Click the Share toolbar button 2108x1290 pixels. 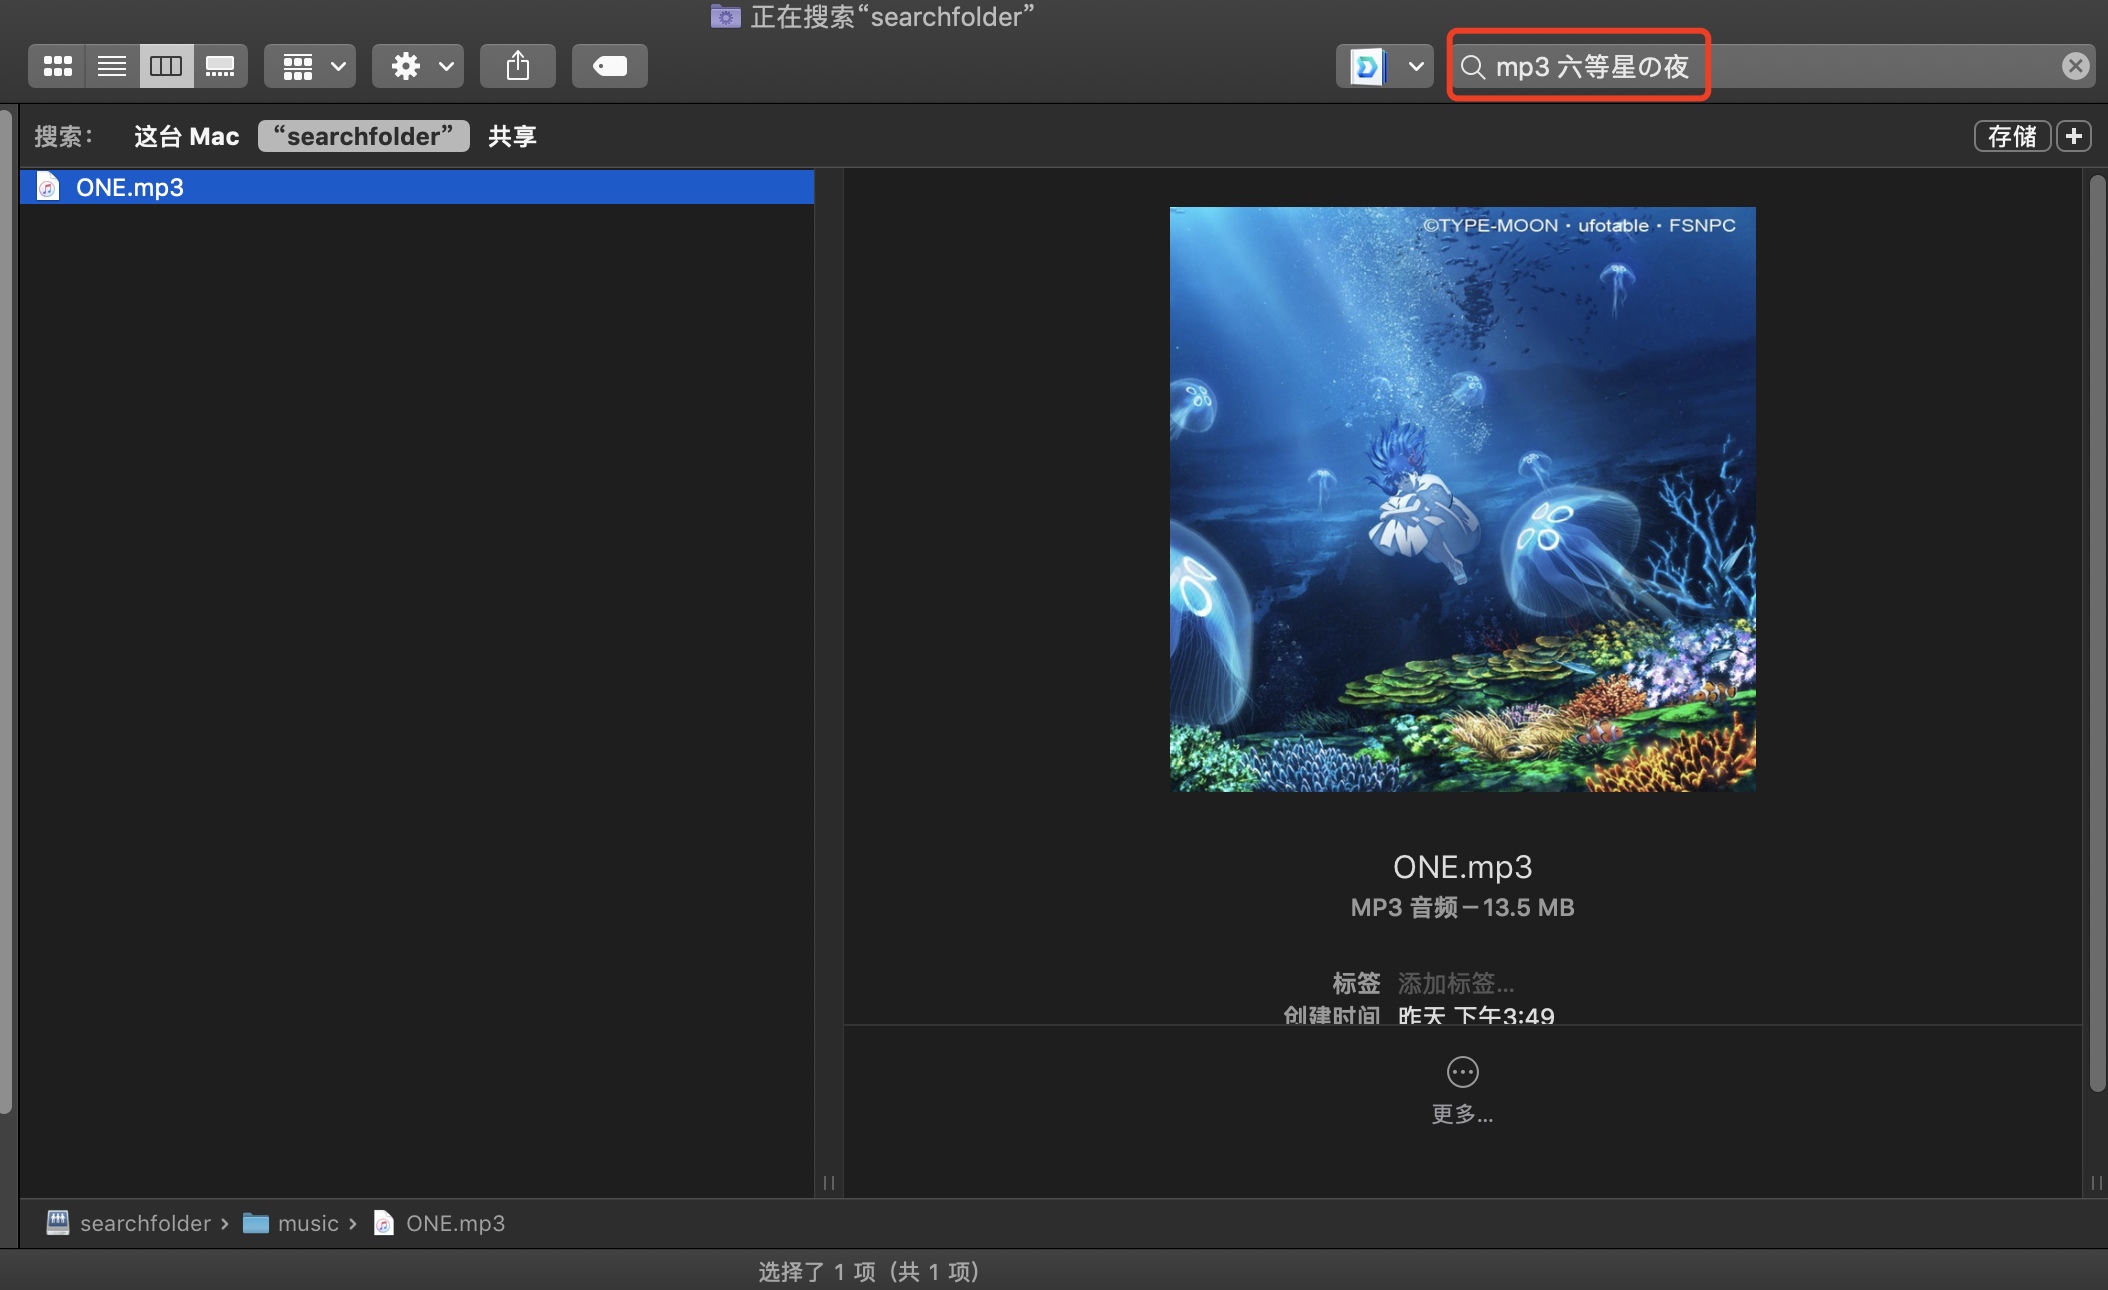517,66
